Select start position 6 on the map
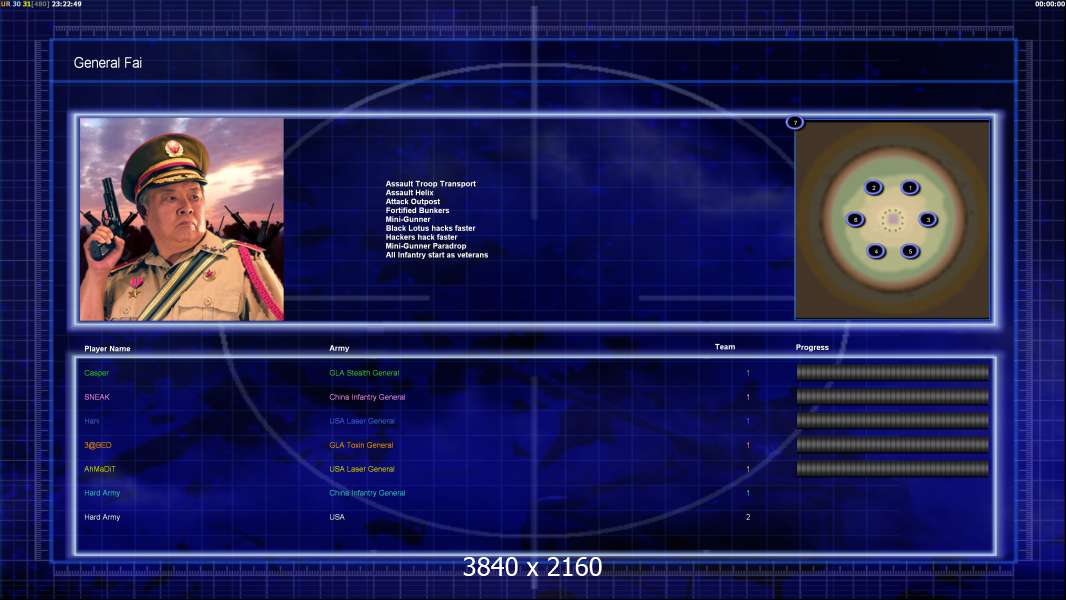The width and height of the screenshot is (1066, 600). (855, 219)
